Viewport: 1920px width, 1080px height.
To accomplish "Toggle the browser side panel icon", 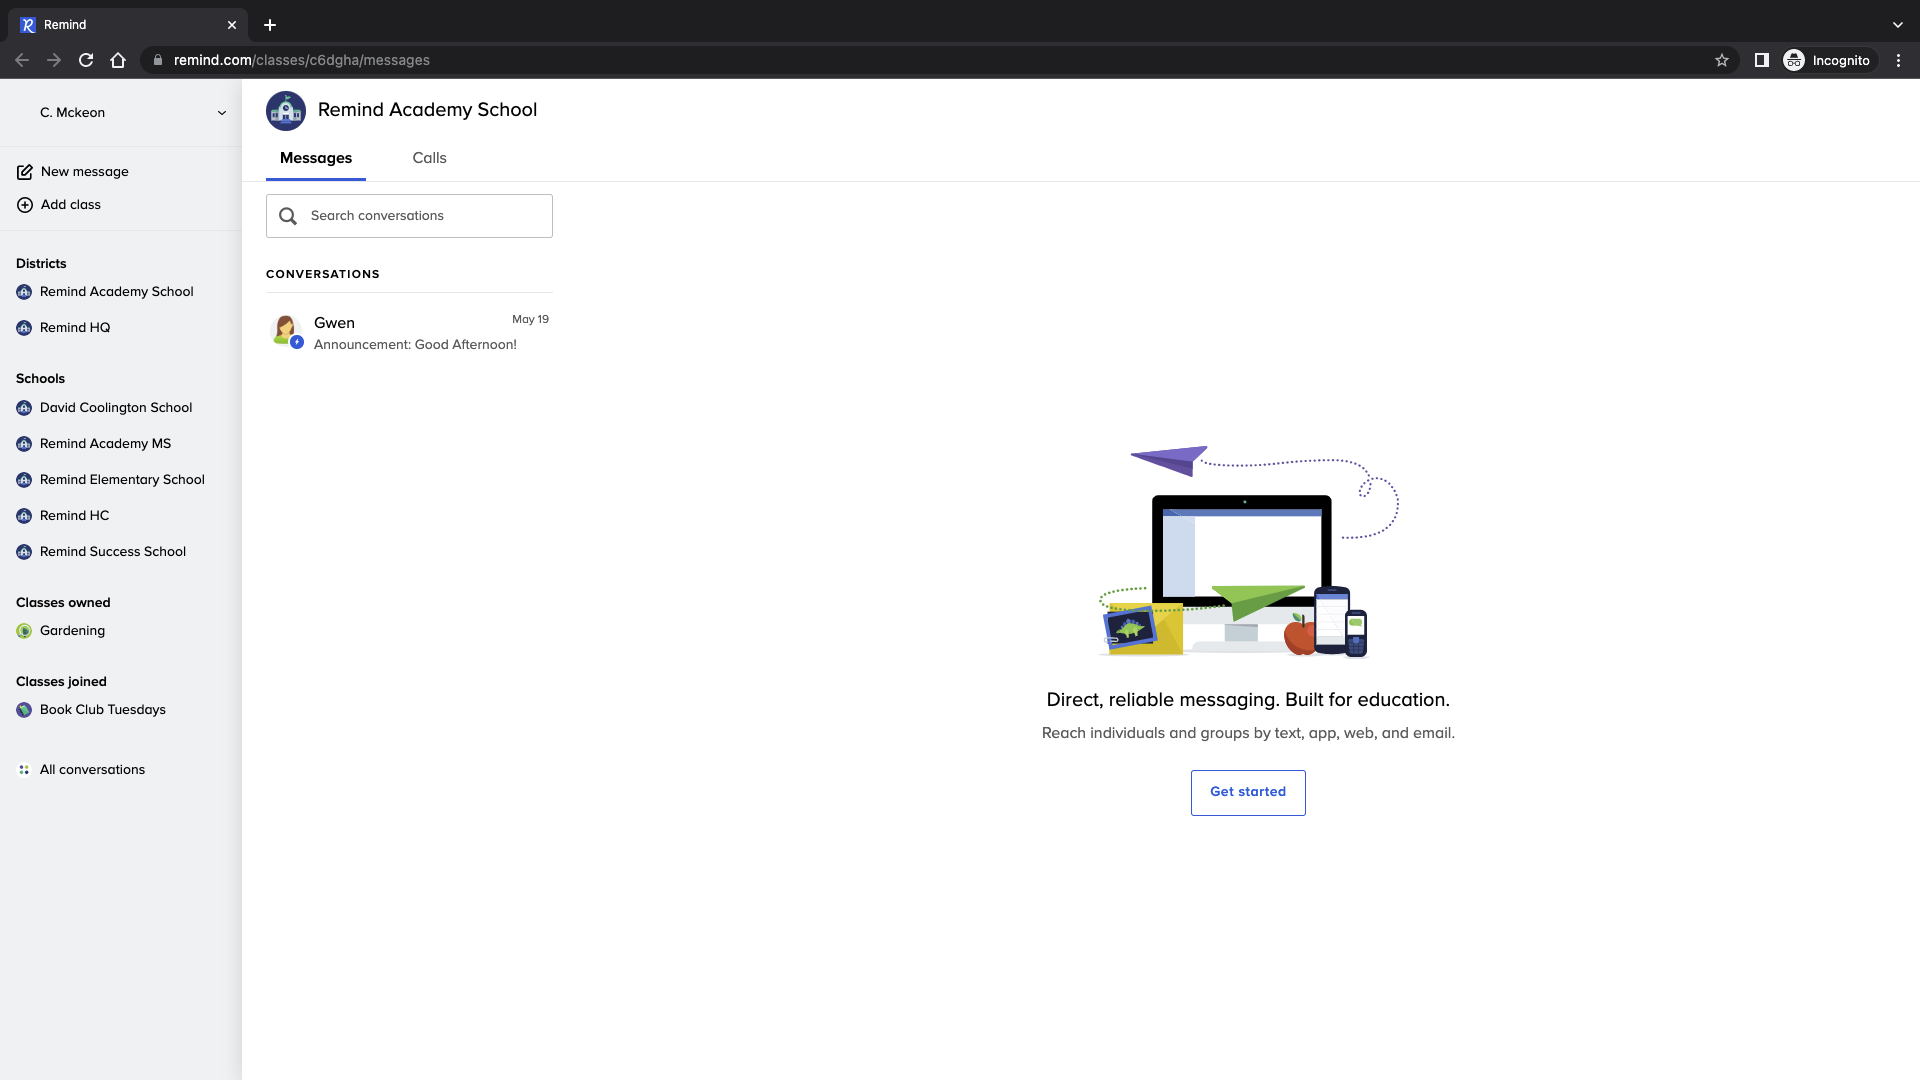I will pyautogui.click(x=1761, y=60).
